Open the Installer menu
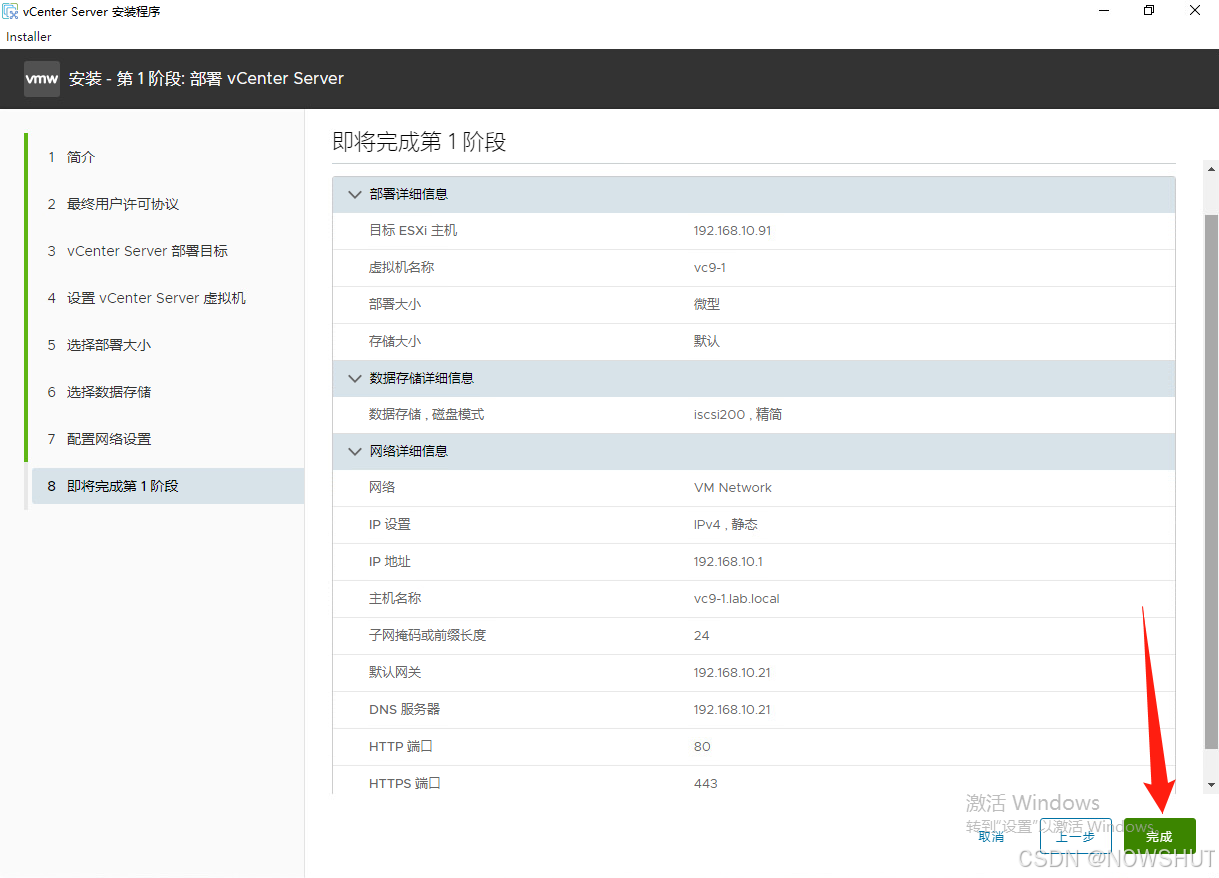The image size is (1219, 878). tap(29, 37)
